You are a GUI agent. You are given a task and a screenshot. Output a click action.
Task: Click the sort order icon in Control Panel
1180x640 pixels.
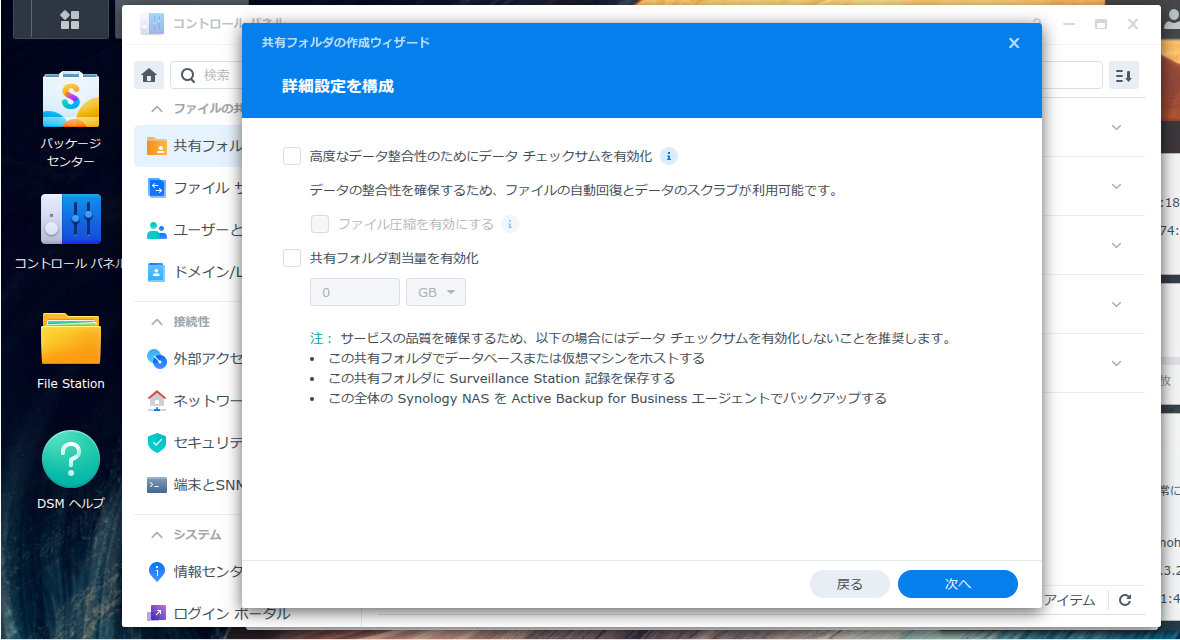tap(1124, 75)
